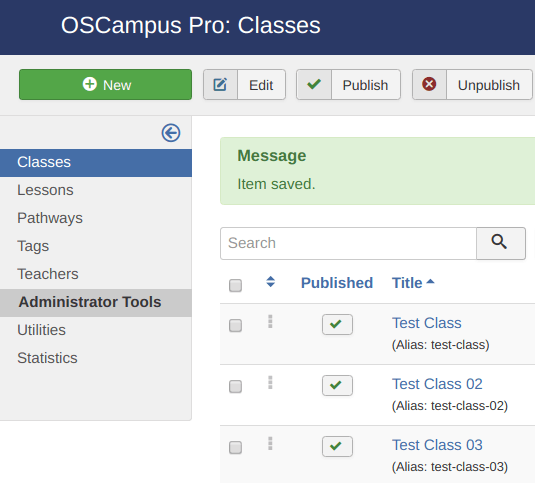Open Classes in the sidebar
Screen dimensions: 535x483
(x=96, y=162)
